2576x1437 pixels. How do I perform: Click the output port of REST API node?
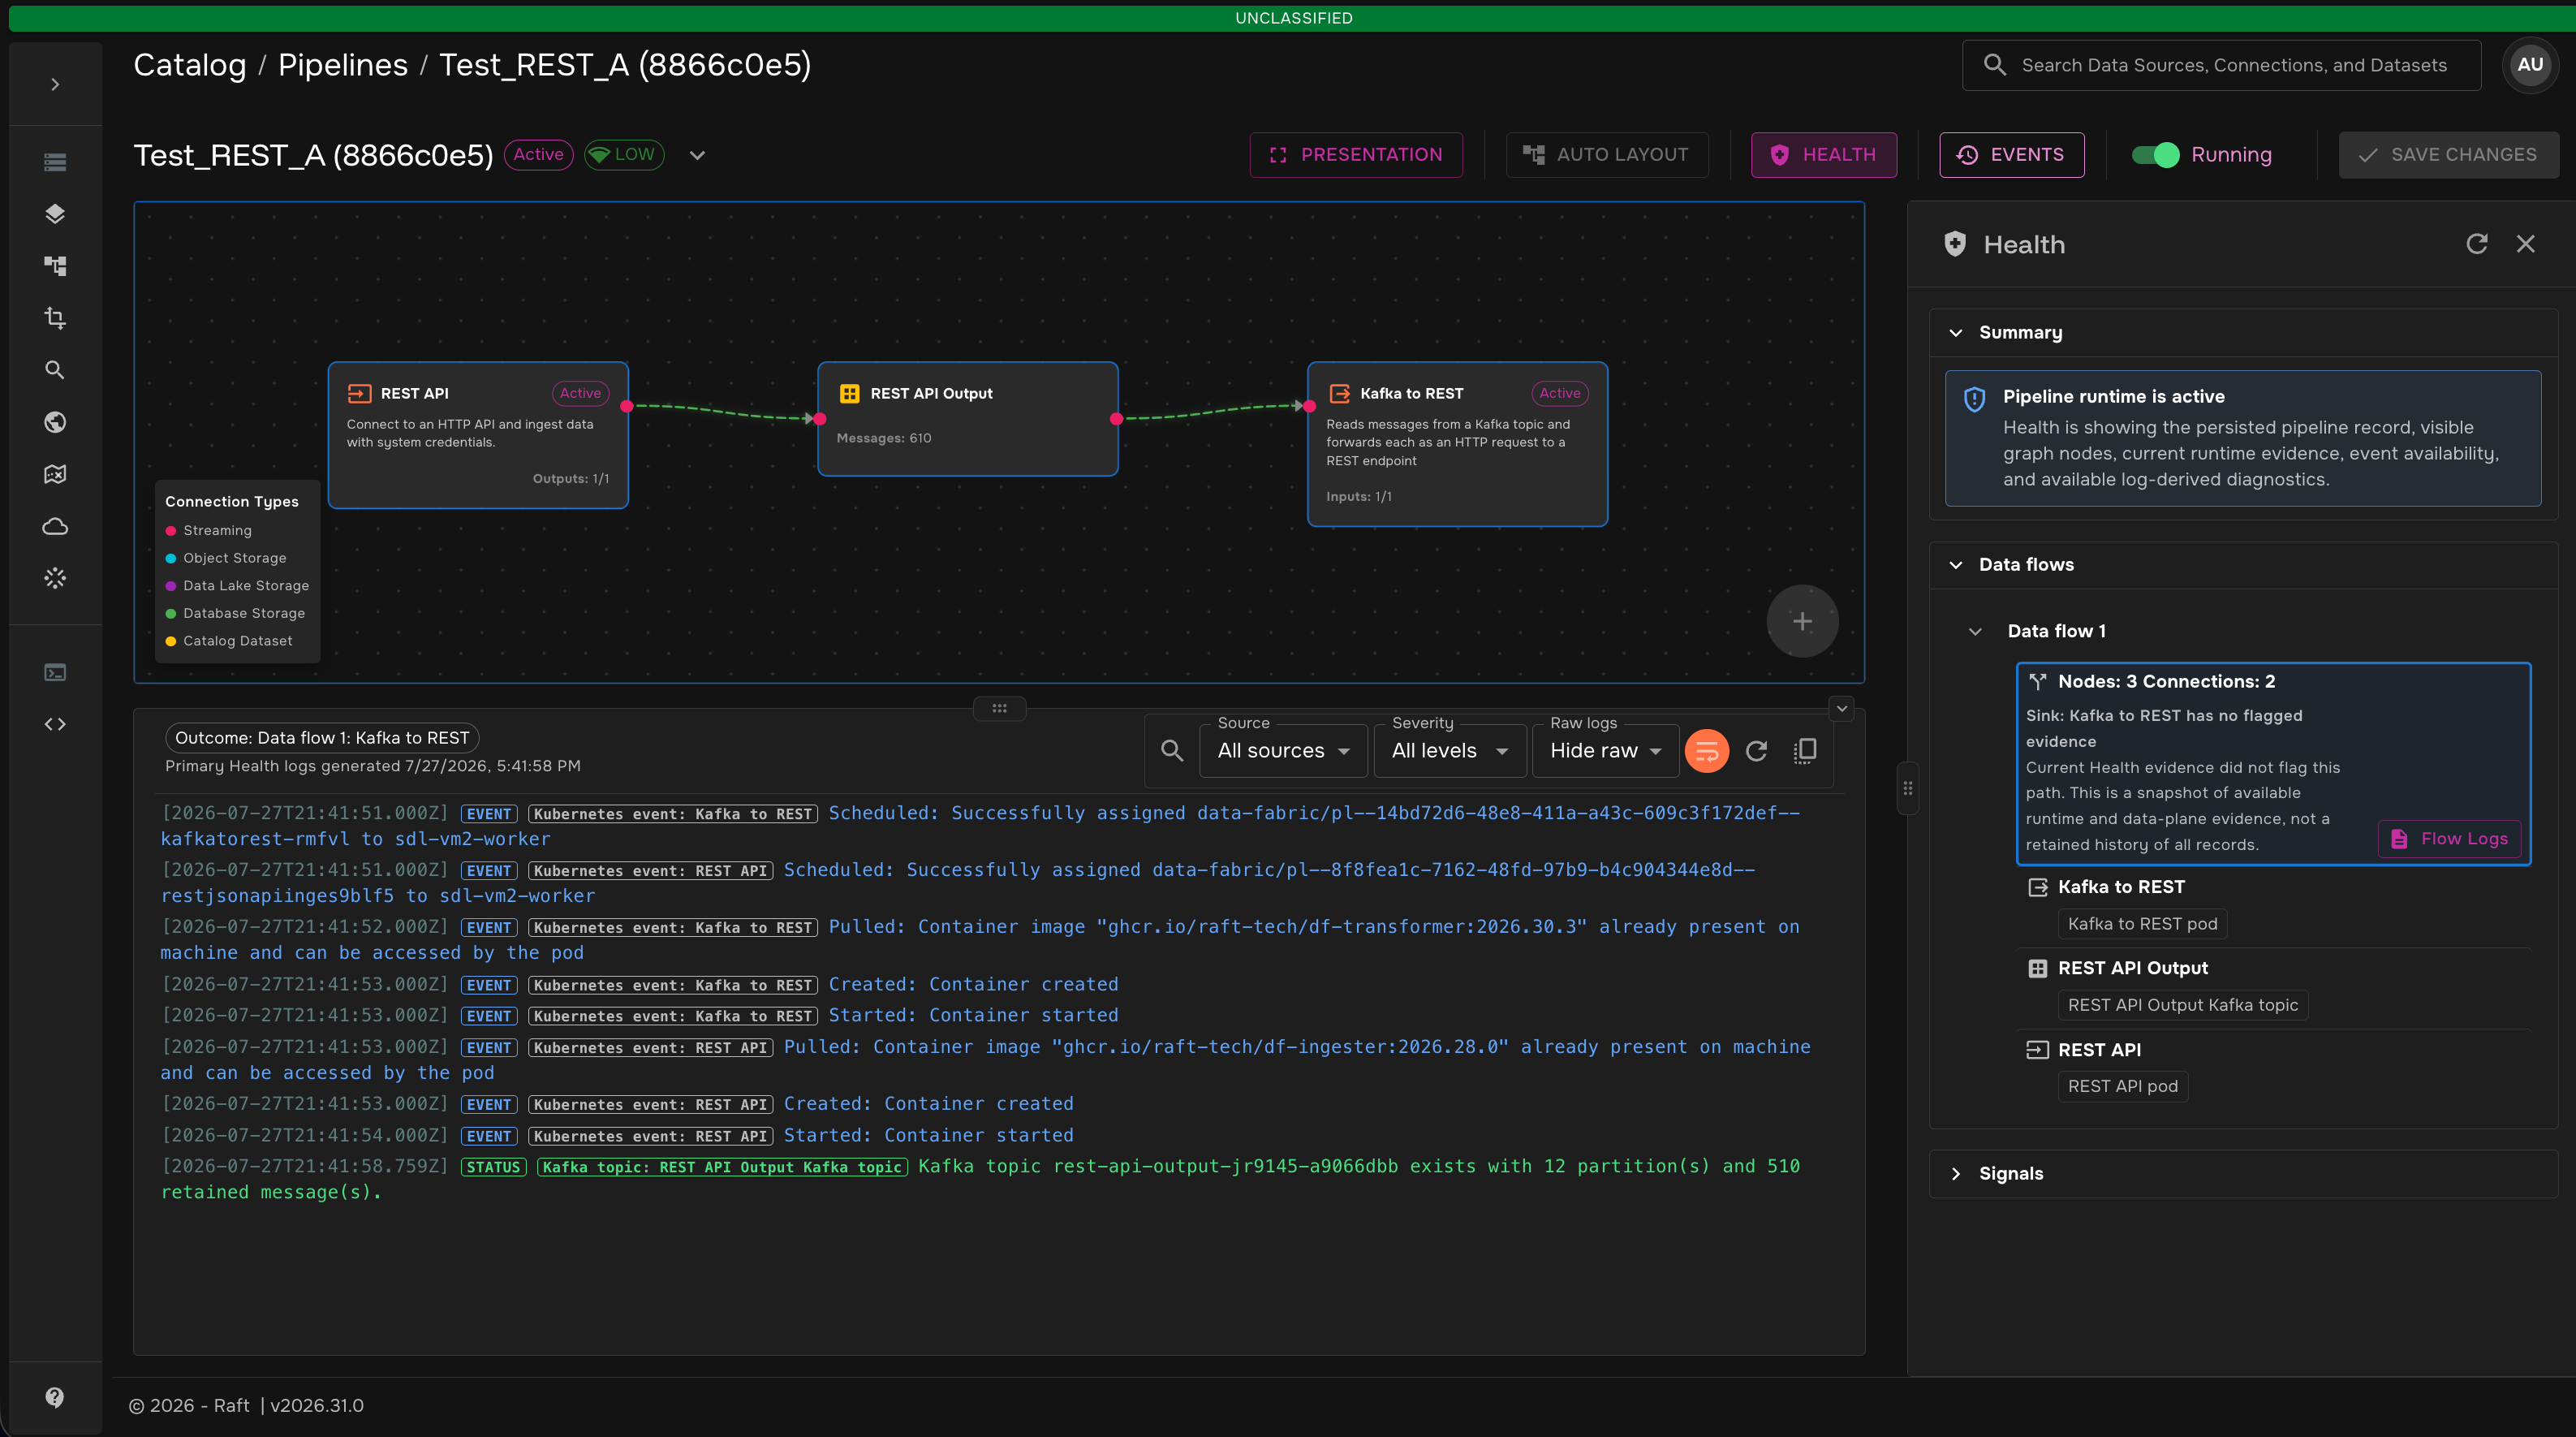tap(627, 406)
